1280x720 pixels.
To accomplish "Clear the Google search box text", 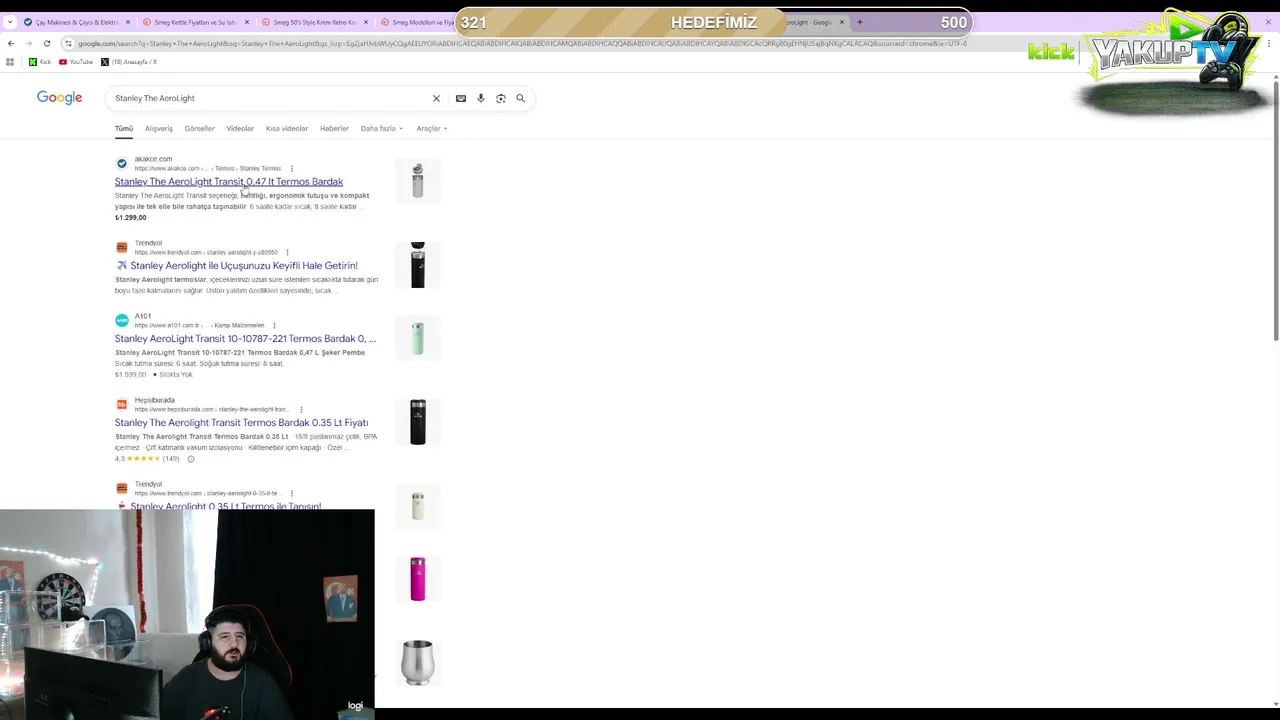I will [x=436, y=98].
